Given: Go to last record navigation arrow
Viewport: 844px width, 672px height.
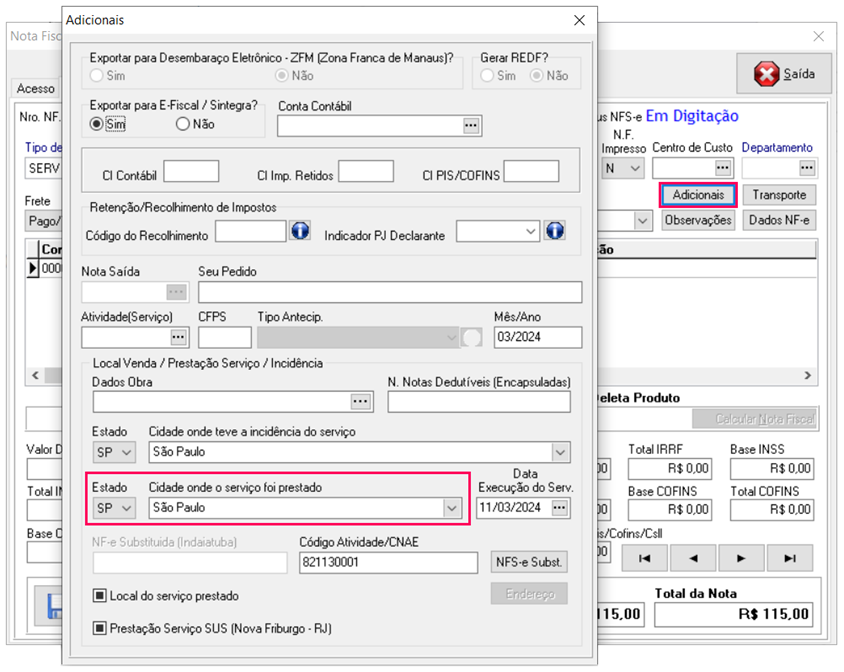Looking at the screenshot, I should pos(790,558).
